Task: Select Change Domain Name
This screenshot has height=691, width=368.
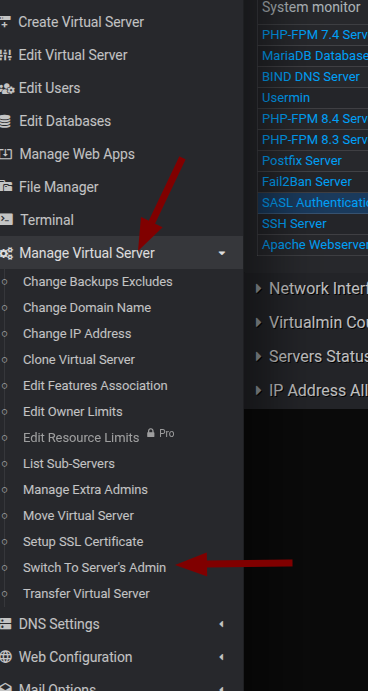Action: [87, 308]
